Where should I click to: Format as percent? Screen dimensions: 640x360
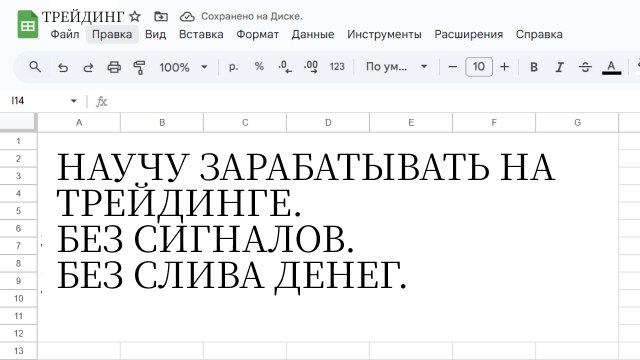click(259, 67)
